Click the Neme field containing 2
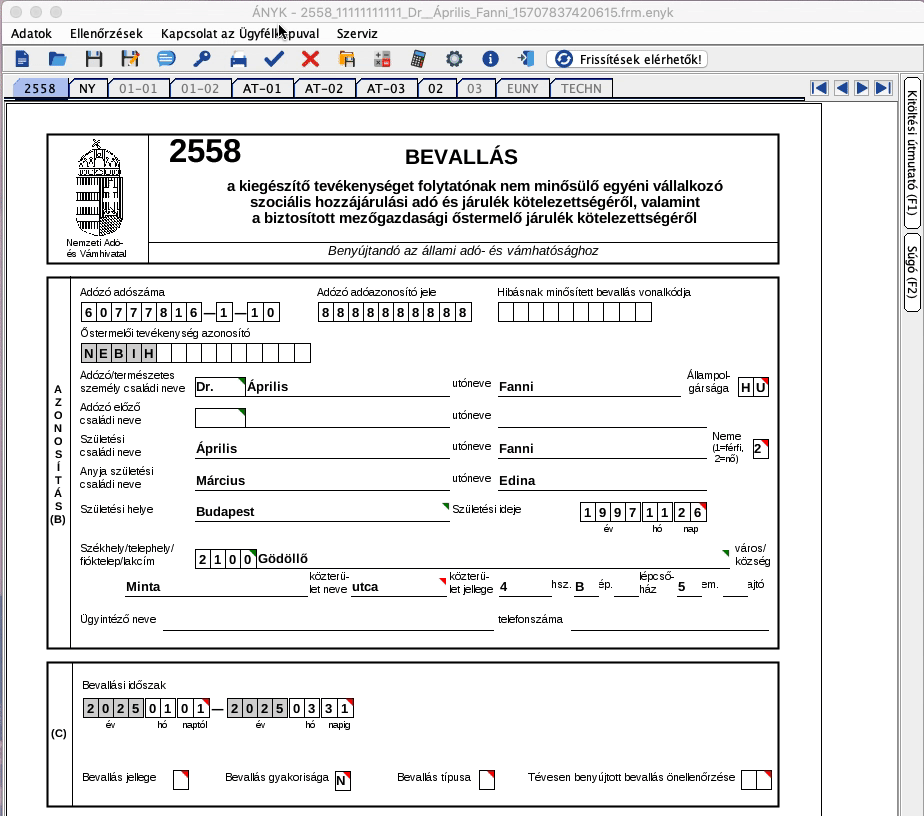924x816 pixels. pyautogui.click(x=761, y=449)
